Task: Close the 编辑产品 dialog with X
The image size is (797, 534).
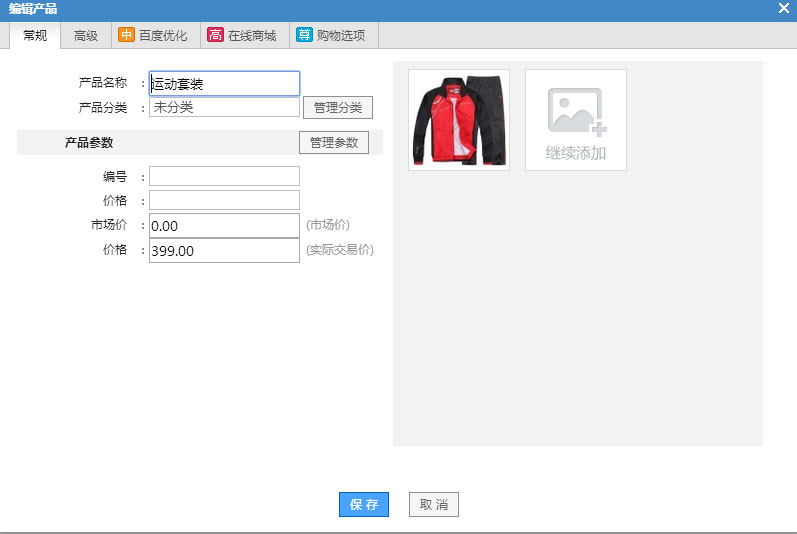Action: [x=783, y=9]
